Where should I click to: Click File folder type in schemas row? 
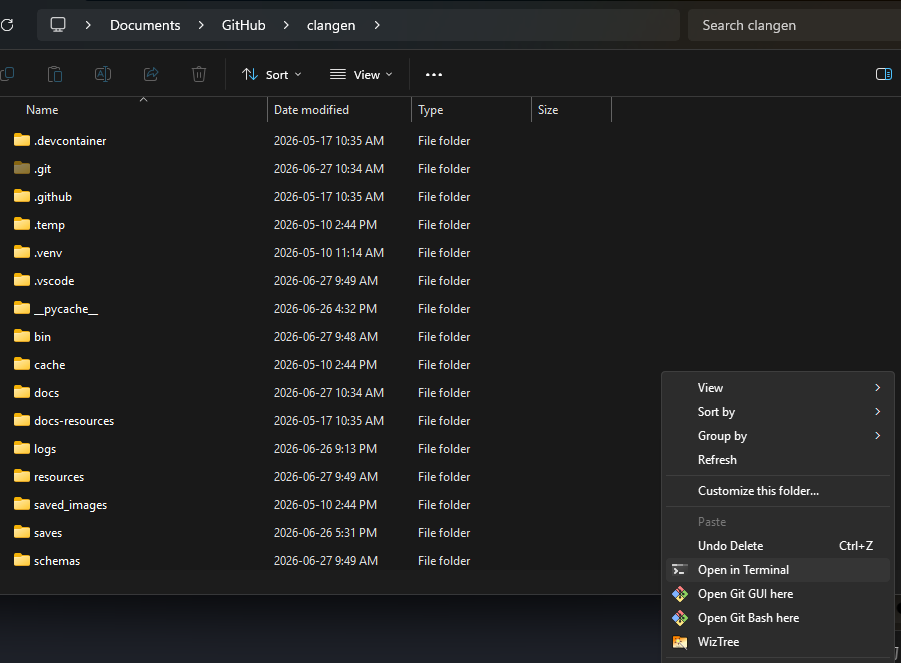(444, 560)
